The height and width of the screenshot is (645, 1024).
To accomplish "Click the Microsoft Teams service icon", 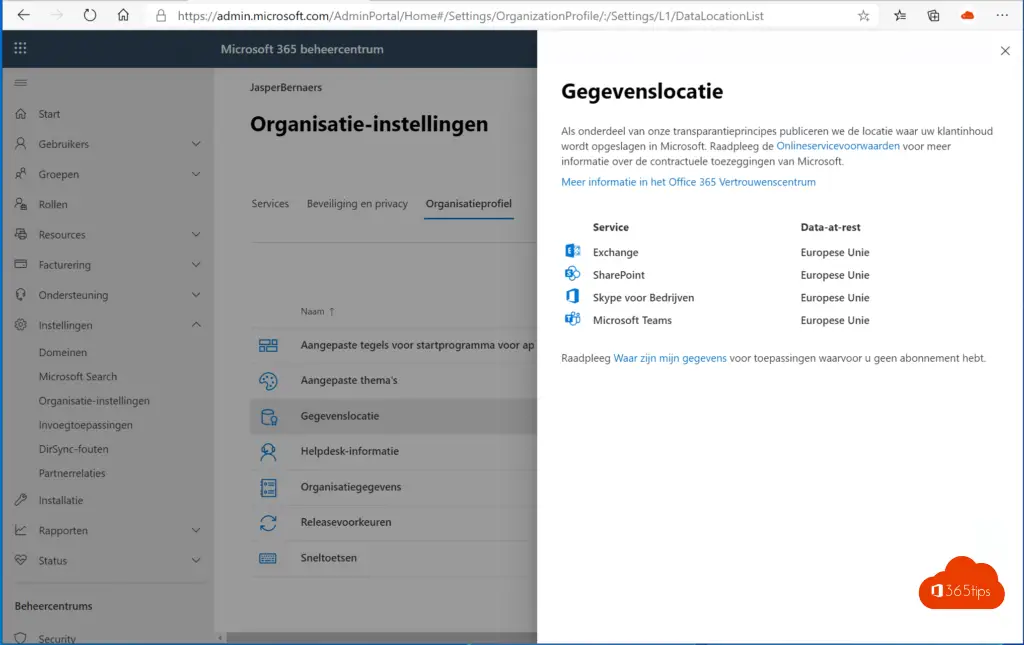I will point(573,320).
